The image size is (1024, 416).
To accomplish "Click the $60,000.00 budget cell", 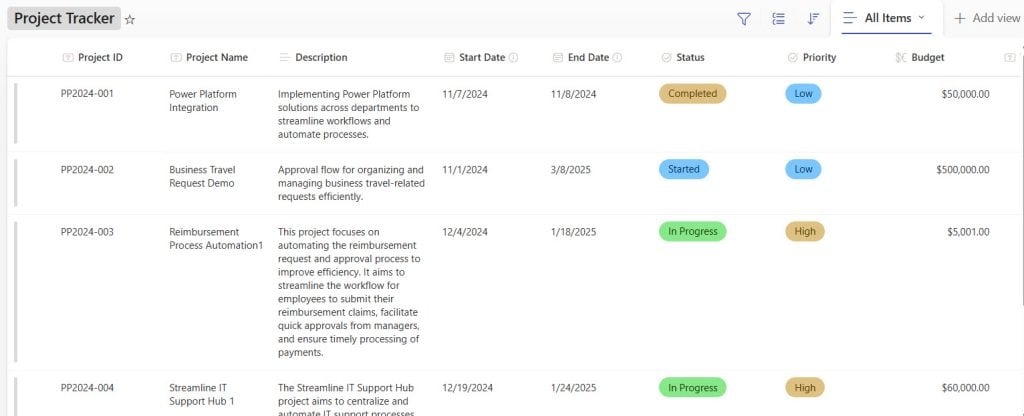I will pos(965,388).
